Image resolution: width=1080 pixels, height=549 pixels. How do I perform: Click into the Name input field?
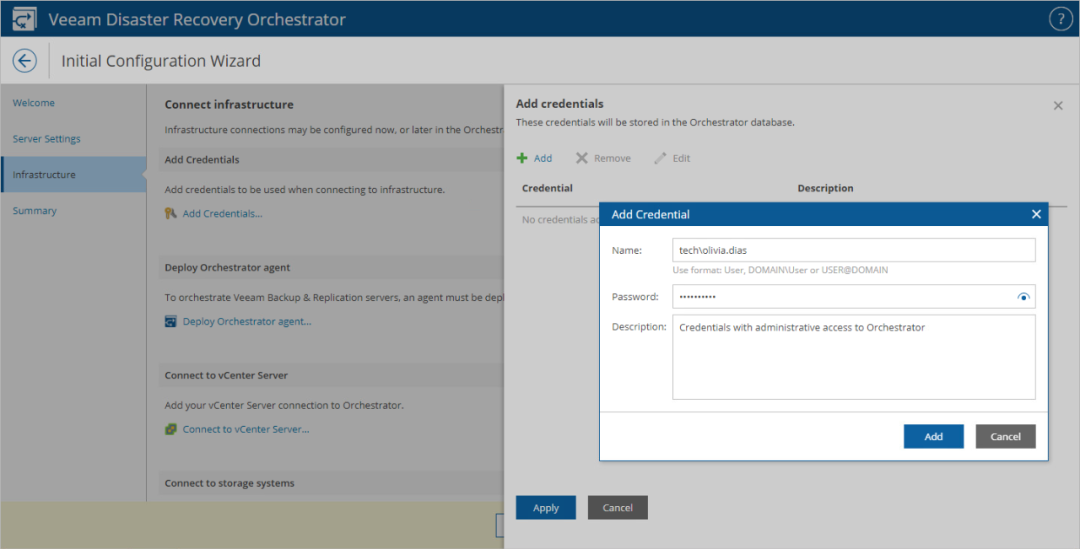click(853, 250)
